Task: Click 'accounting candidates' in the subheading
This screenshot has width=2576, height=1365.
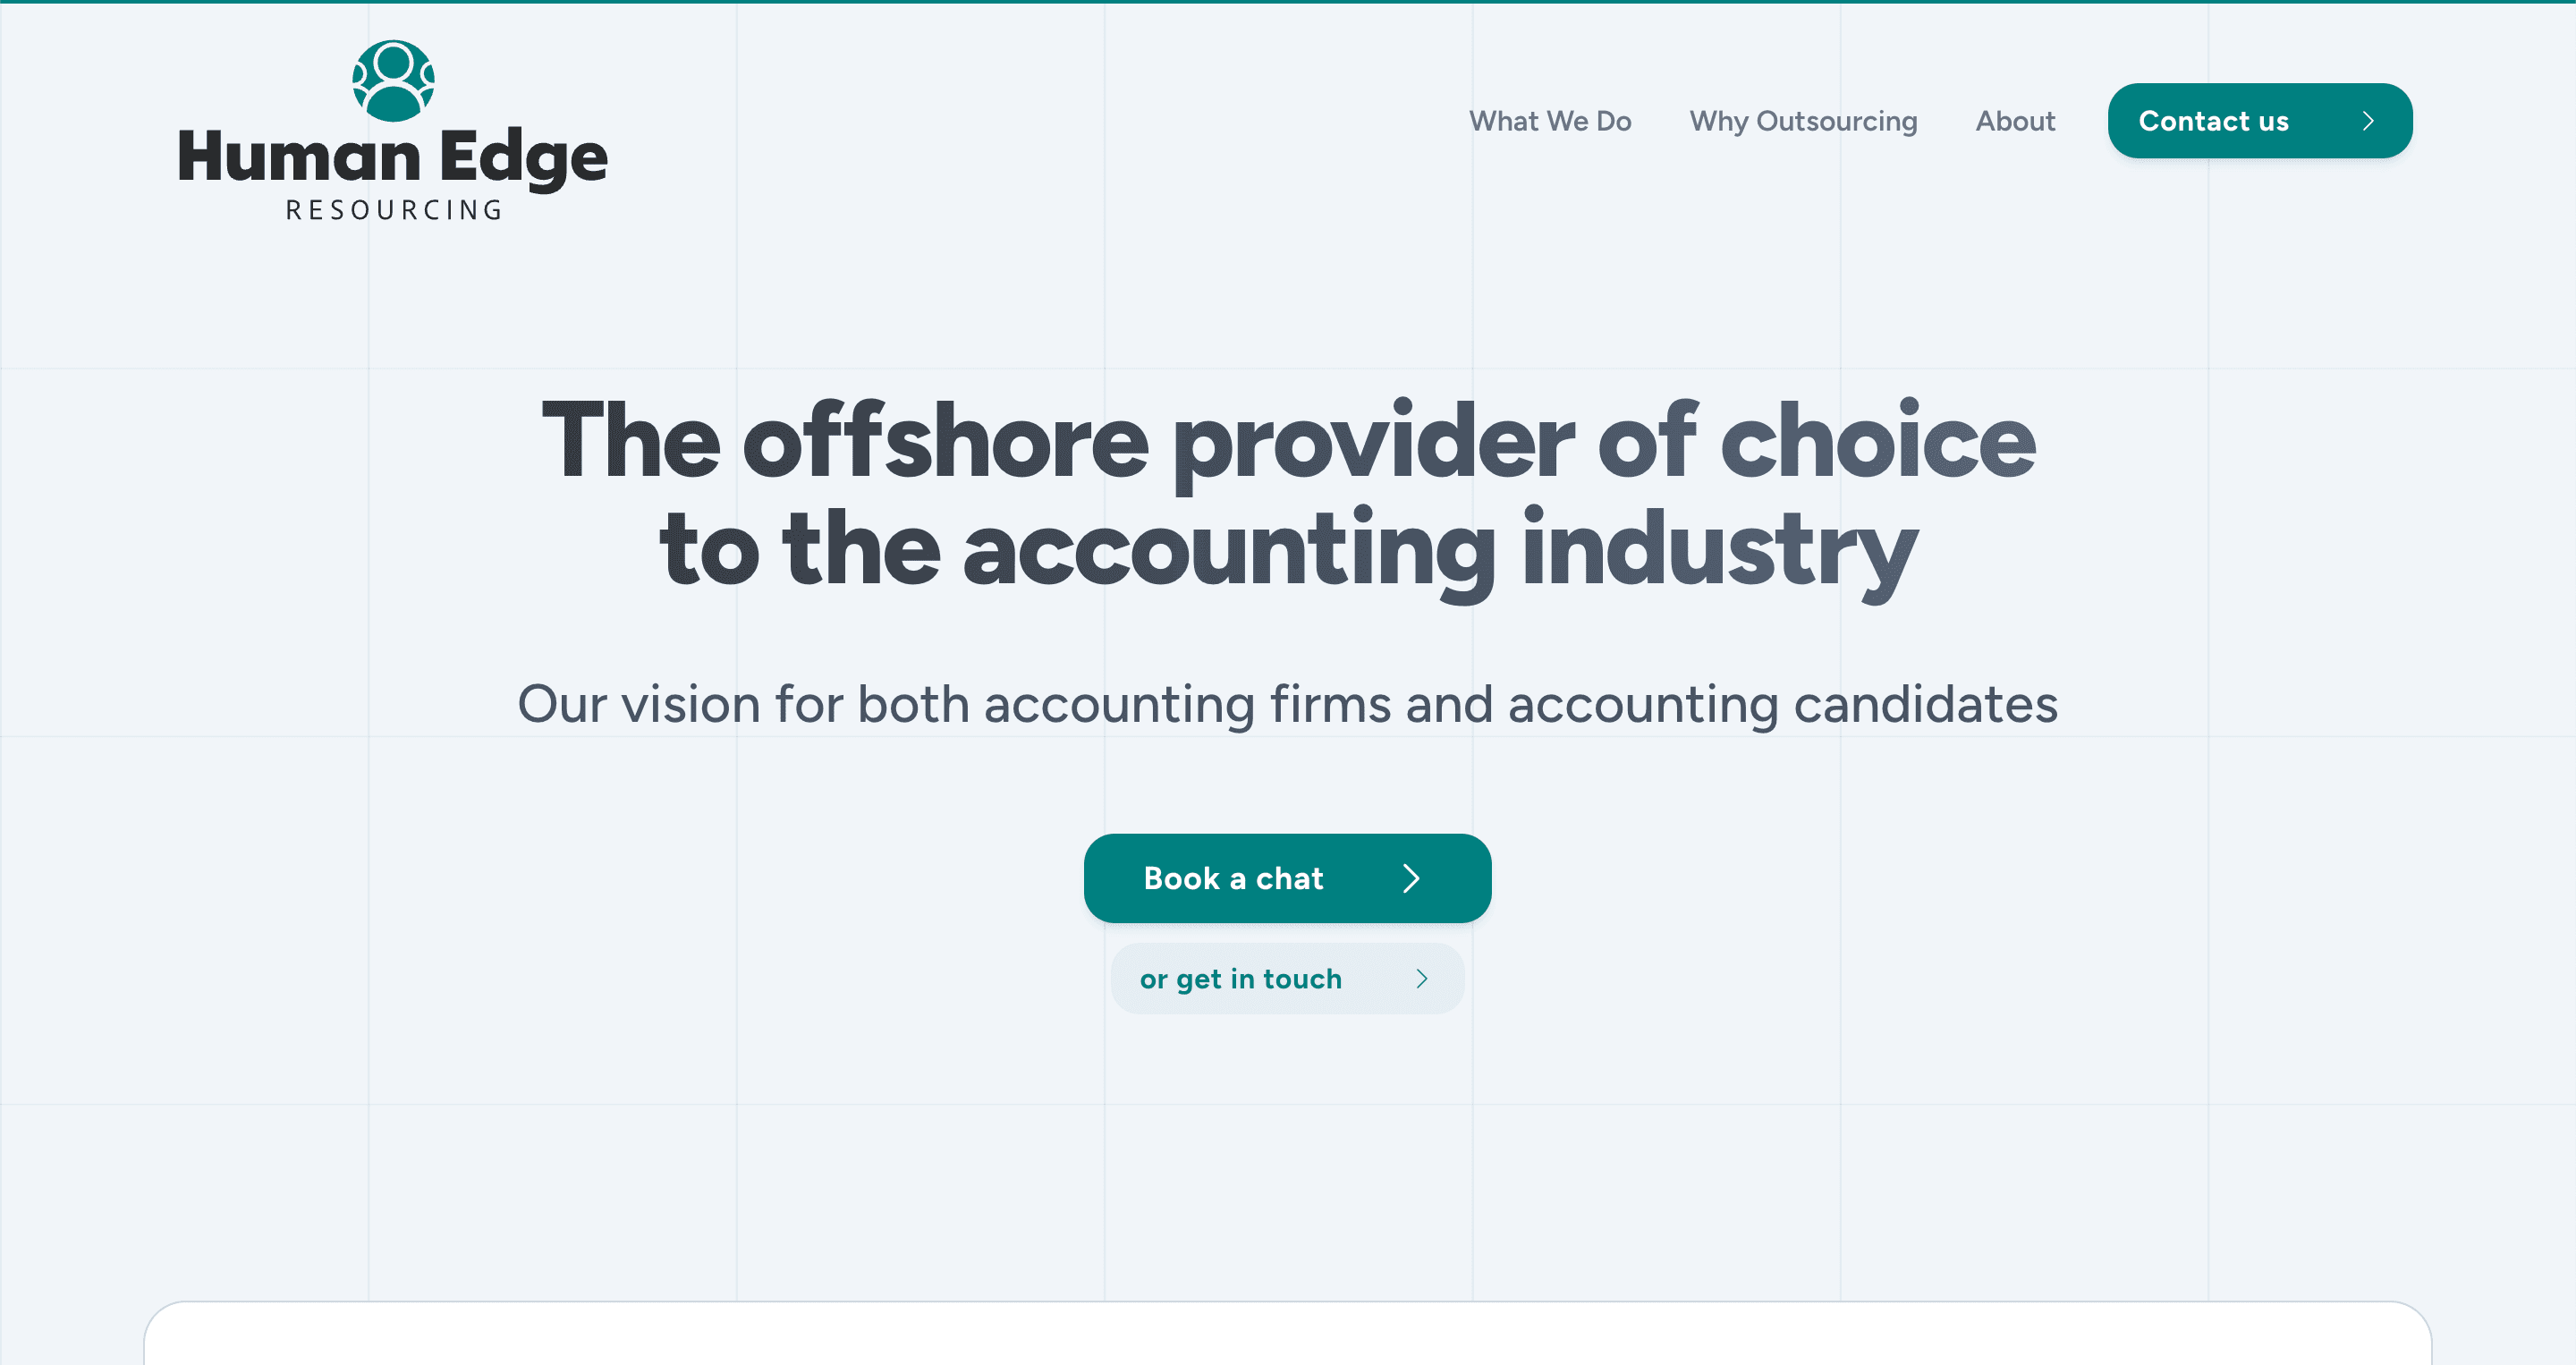Action: pyautogui.click(x=1782, y=704)
